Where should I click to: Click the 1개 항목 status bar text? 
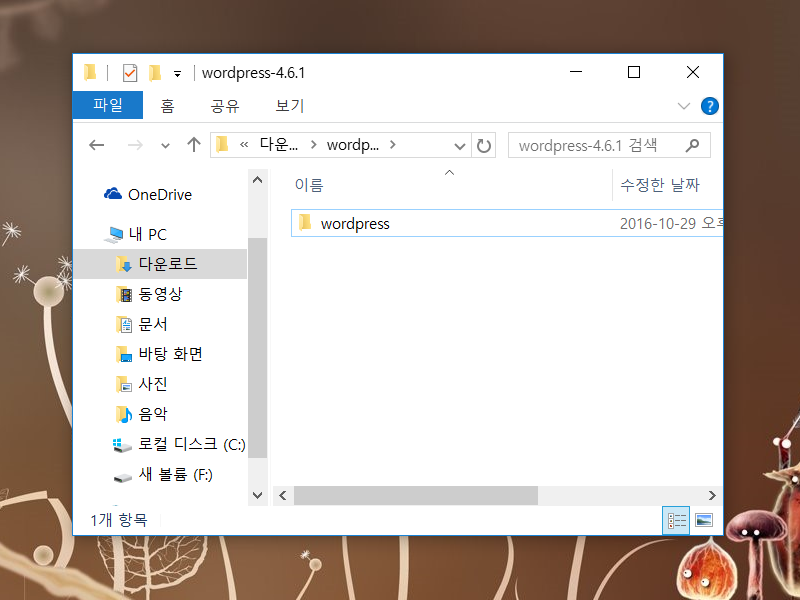point(119,520)
